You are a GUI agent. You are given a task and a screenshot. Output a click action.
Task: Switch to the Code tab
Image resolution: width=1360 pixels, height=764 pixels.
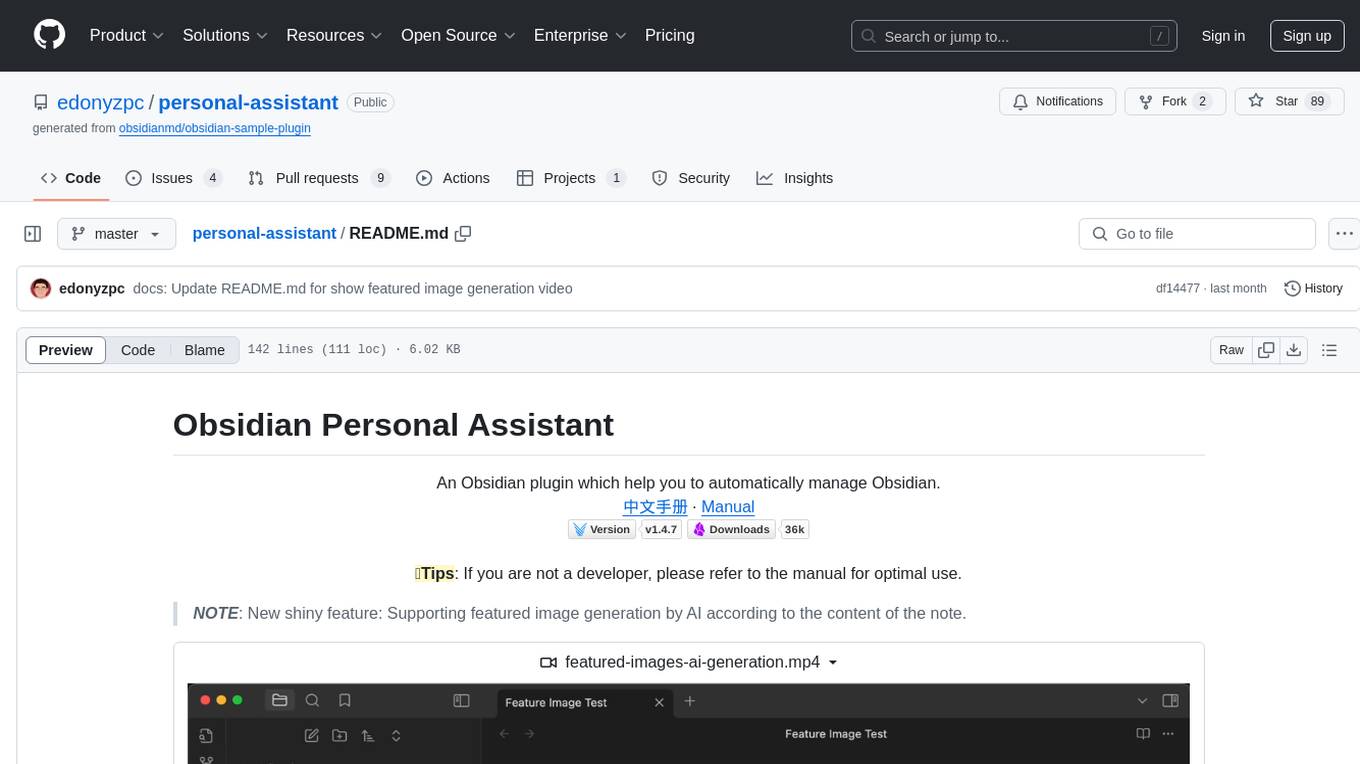click(x=70, y=178)
